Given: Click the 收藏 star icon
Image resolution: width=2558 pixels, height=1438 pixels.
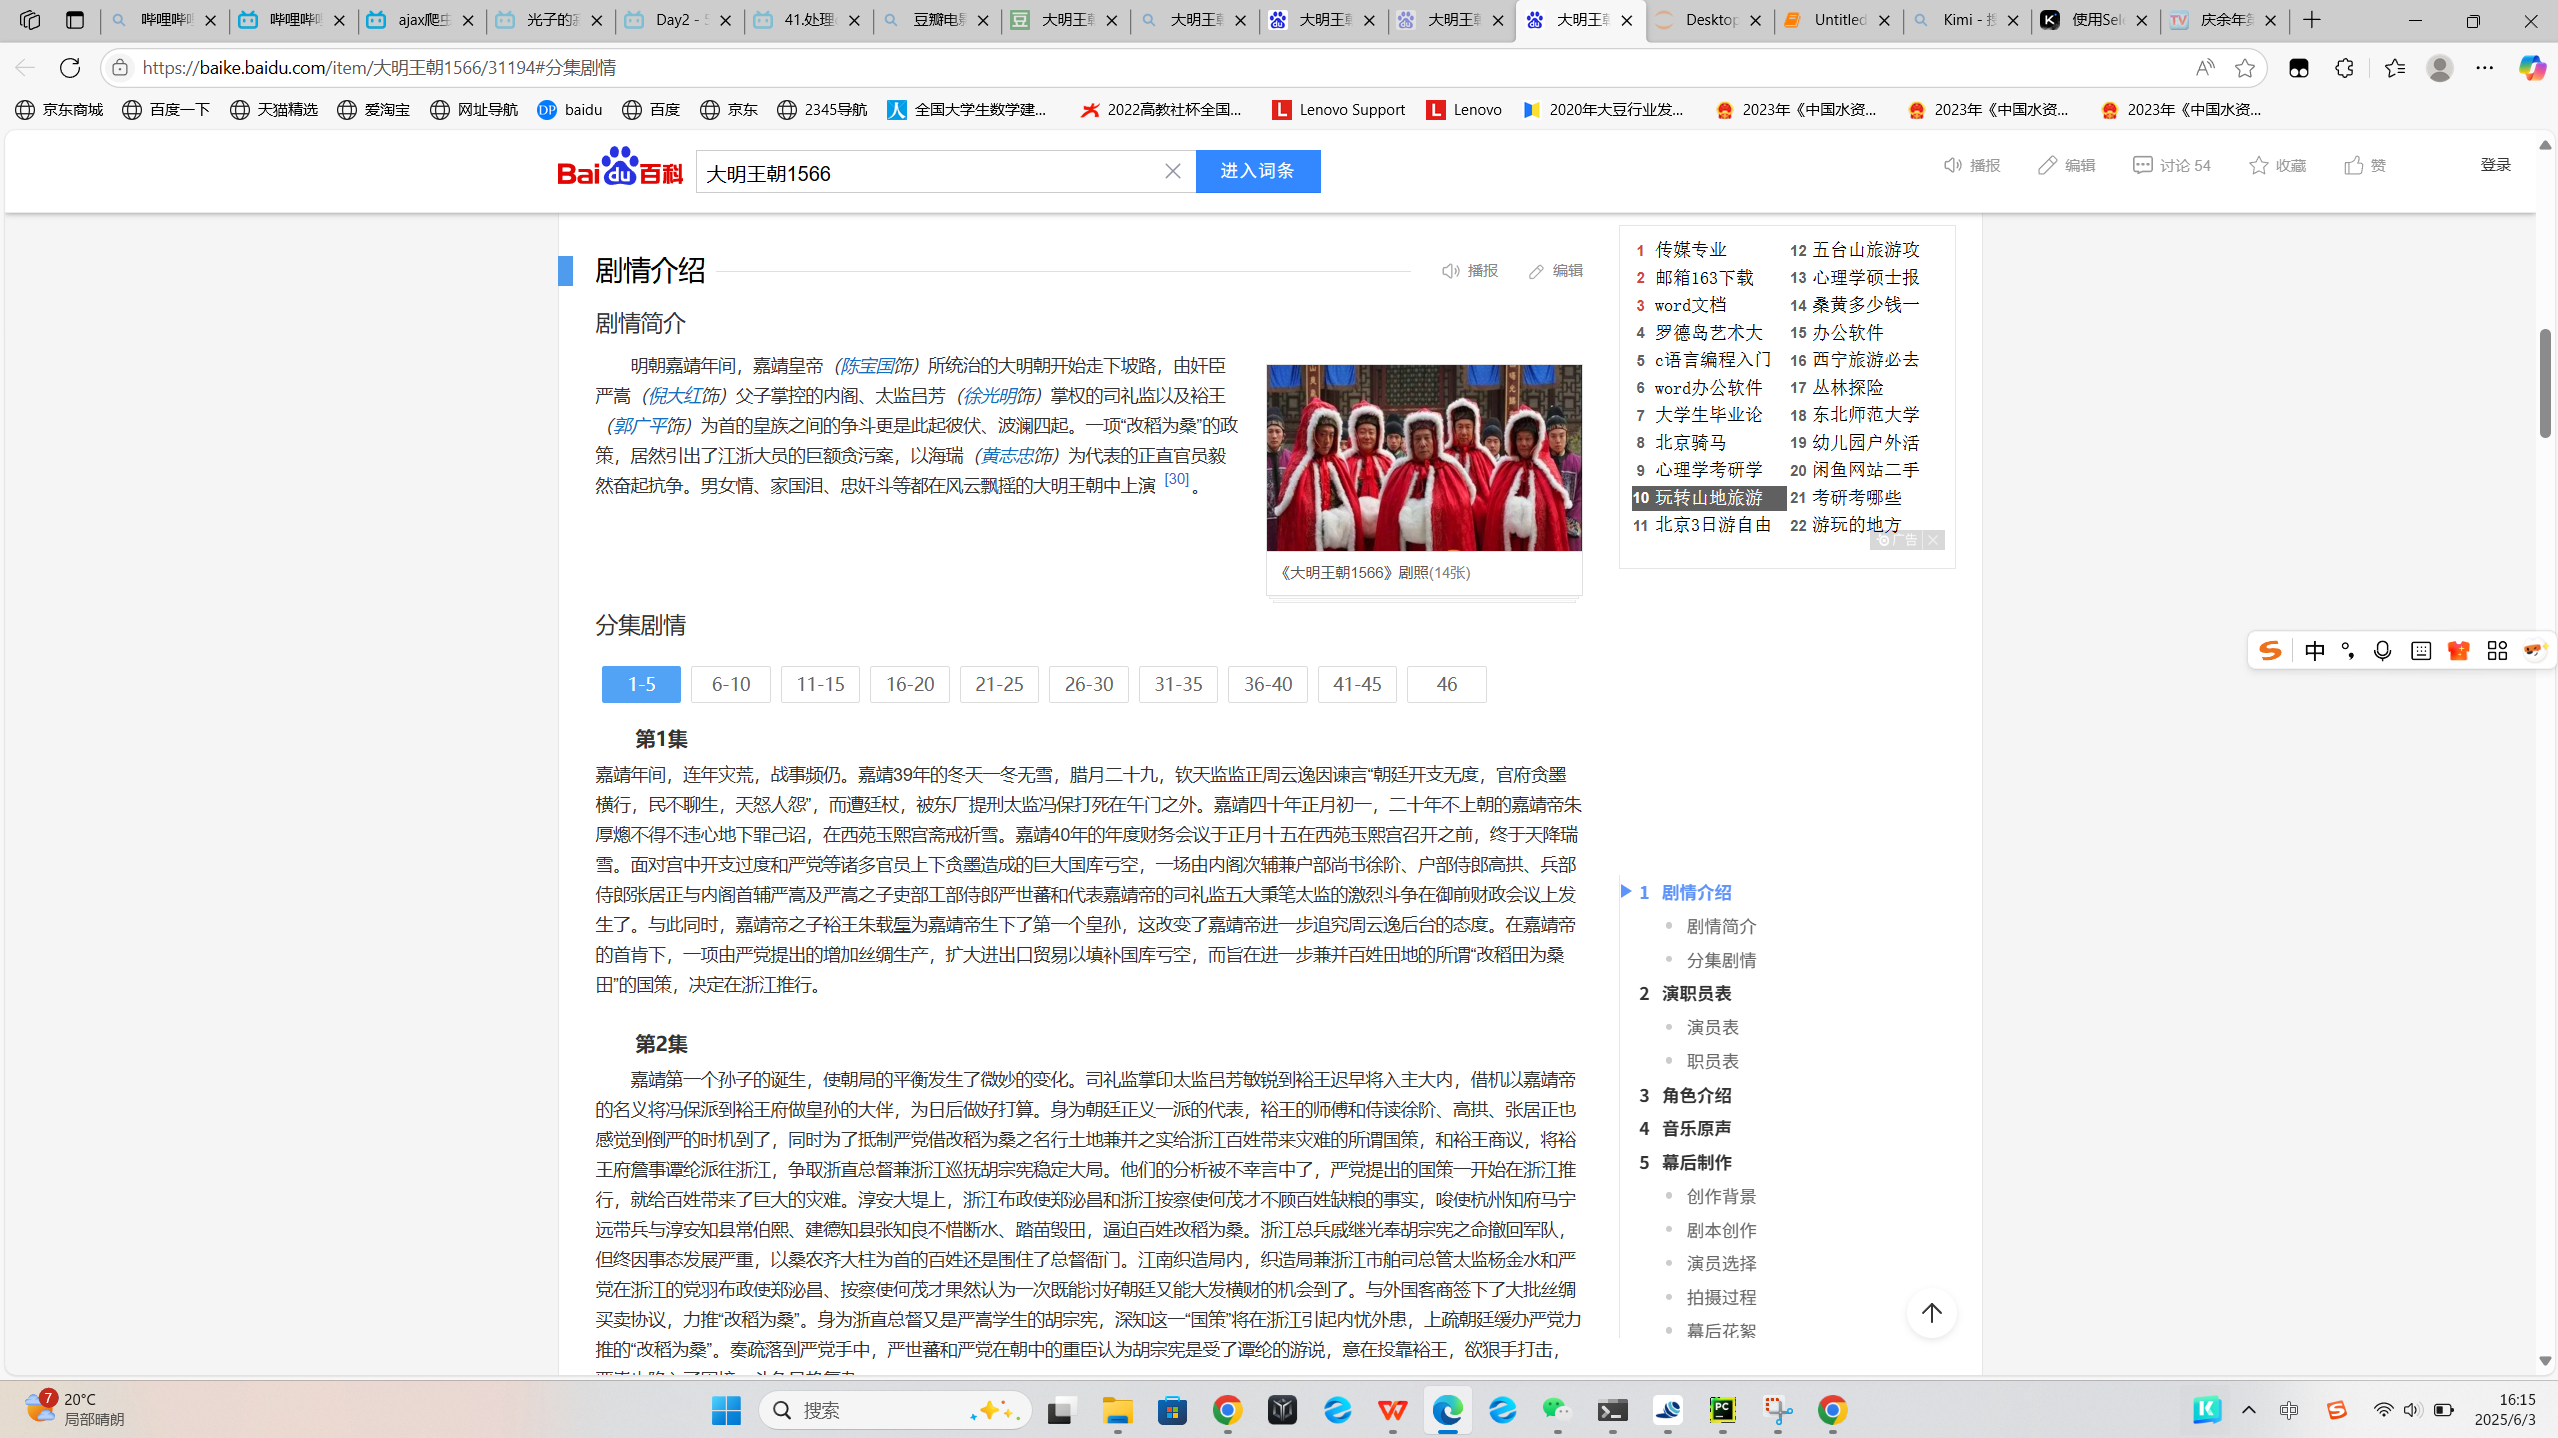Looking at the screenshot, I should point(2259,165).
